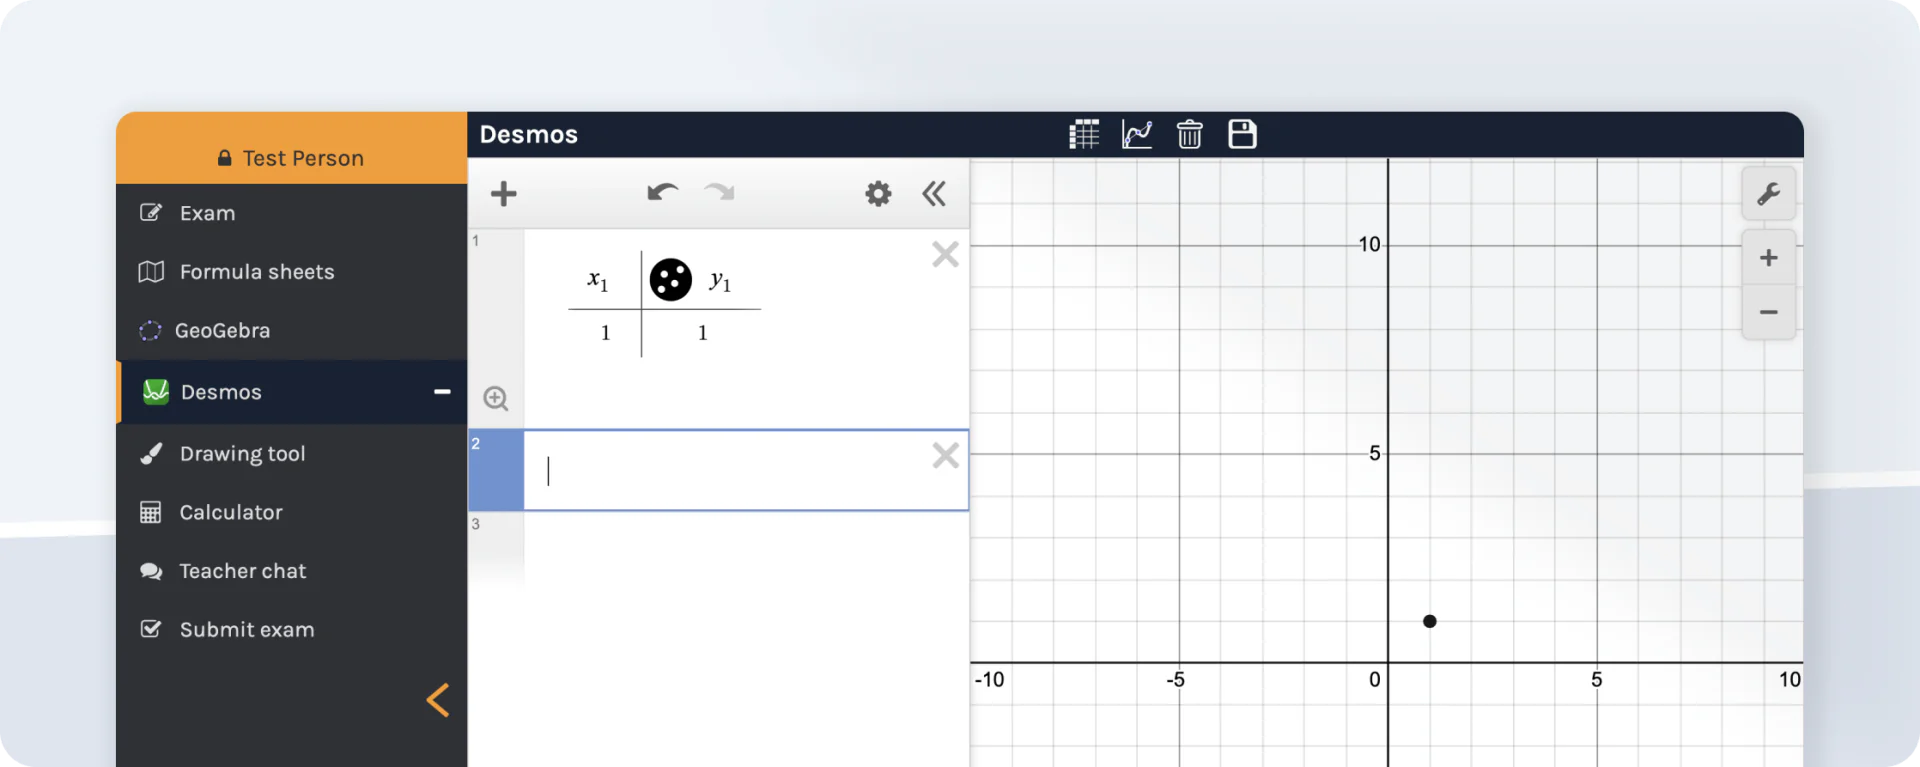
Task: Click the Desmos green graph icon
Action: [x=156, y=392]
